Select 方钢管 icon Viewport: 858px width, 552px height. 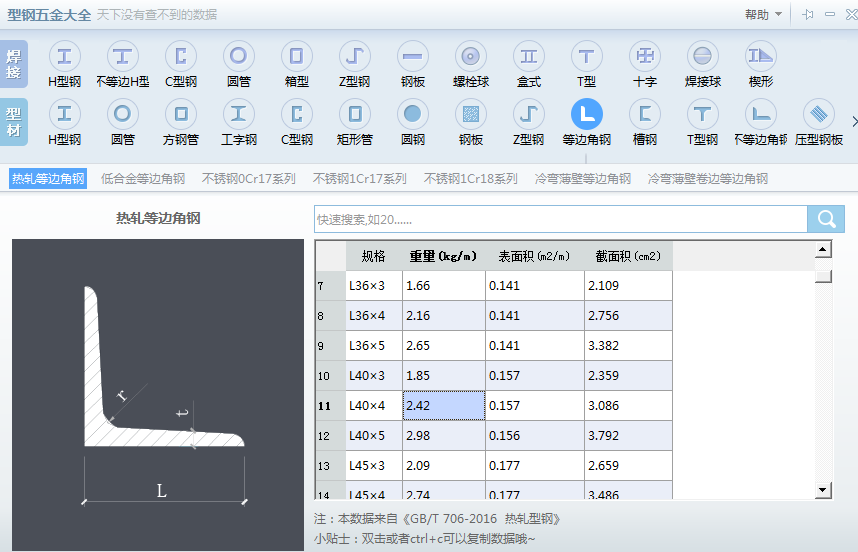click(x=181, y=114)
